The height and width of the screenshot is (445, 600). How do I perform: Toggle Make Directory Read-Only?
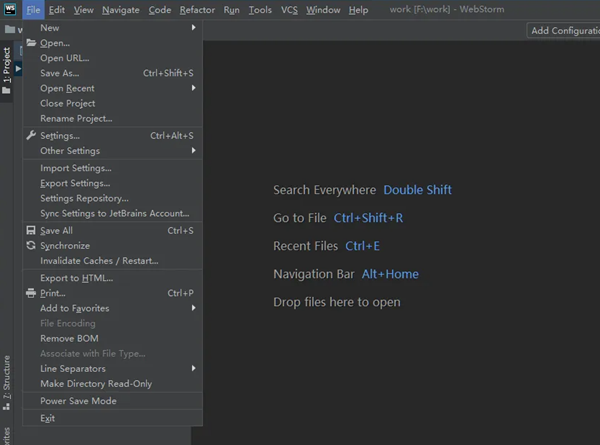coord(96,384)
